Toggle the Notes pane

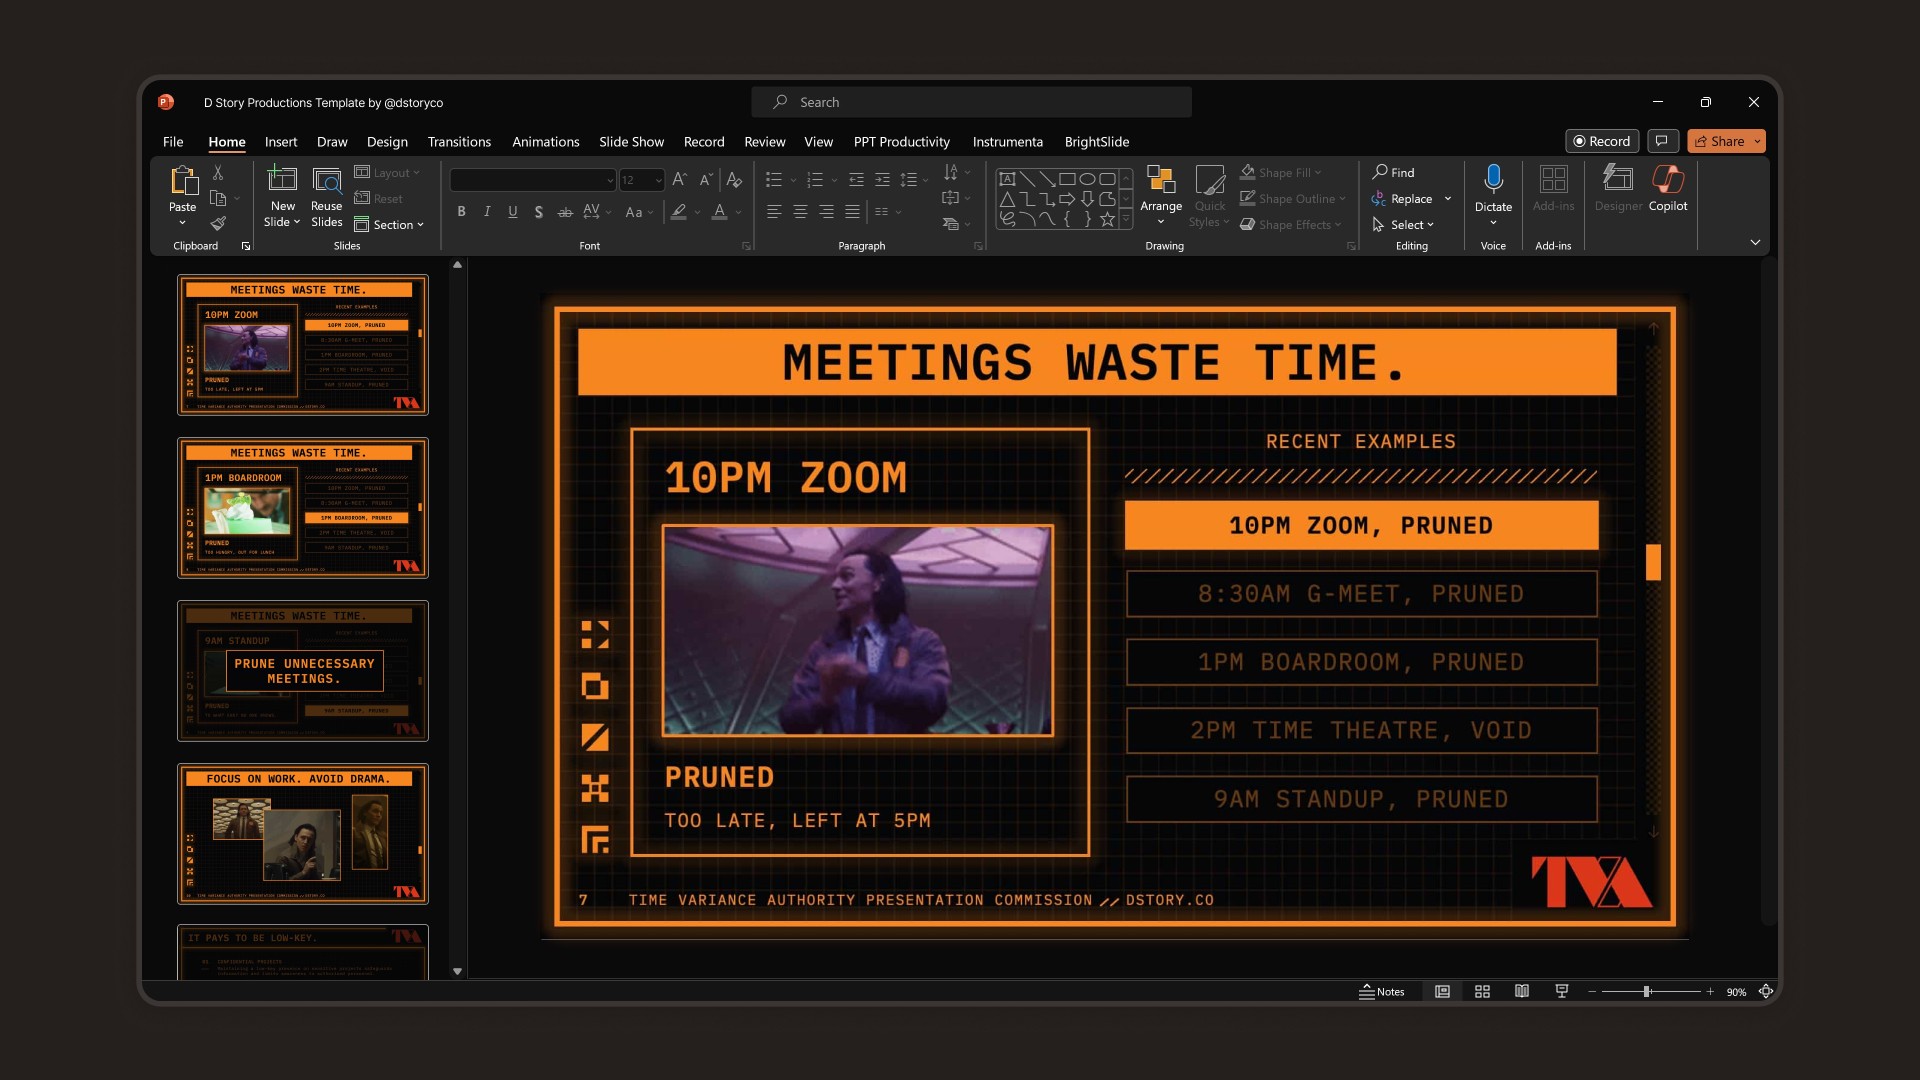tap(1382, 991)
